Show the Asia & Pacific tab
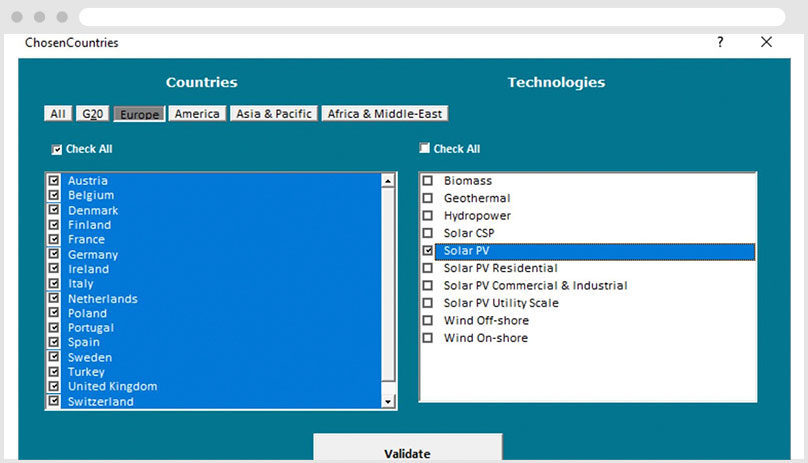Image resolution: width=808 pixels, height=463 pixels. [x=275, y=114]
